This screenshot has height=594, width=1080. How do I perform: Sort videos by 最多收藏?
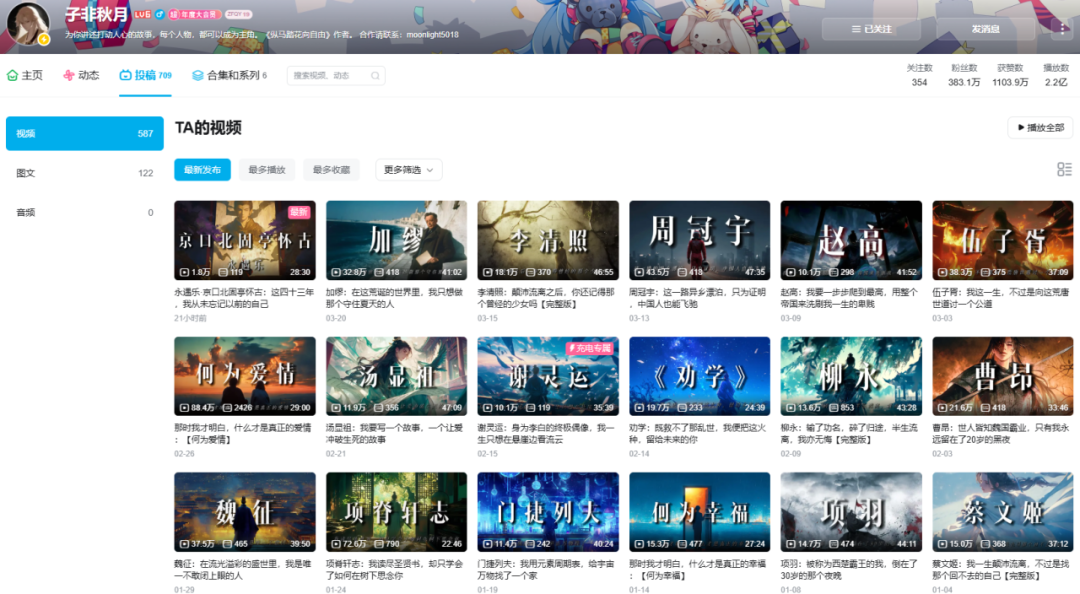pos(331,170)
